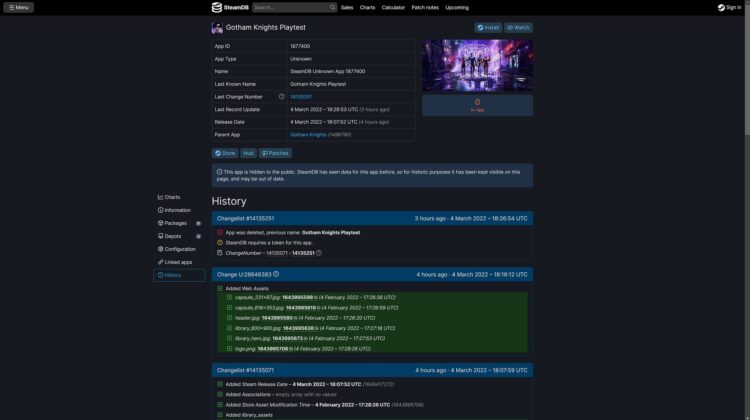Click the icon beside Added library_assets
This screenshot has width=750, height=420.
(220, 415)
